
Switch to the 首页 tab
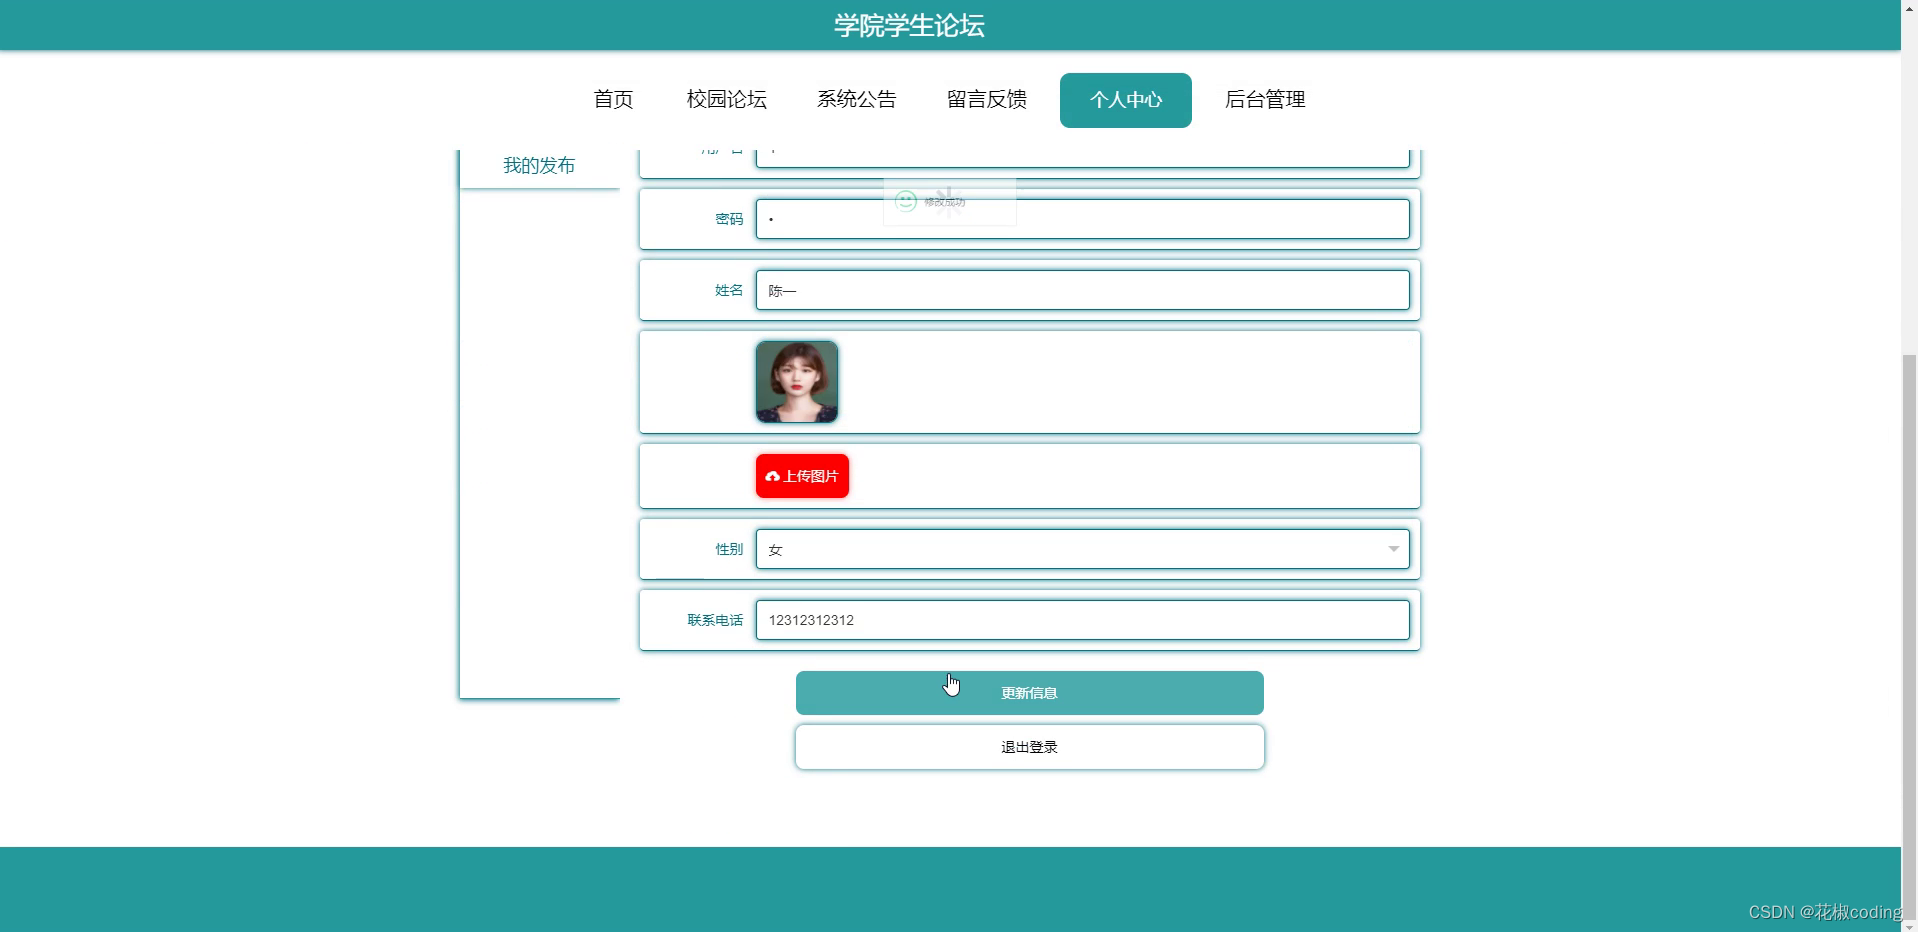[x=612, y=99]
